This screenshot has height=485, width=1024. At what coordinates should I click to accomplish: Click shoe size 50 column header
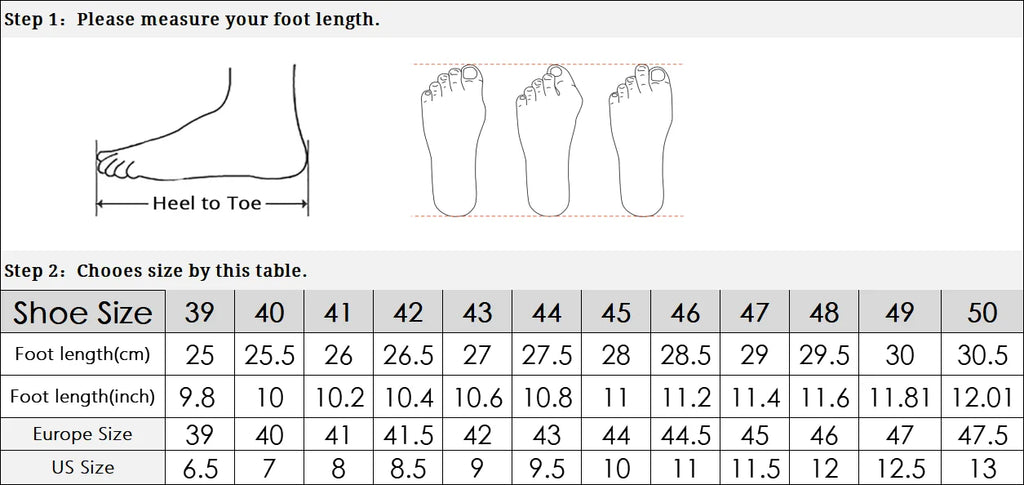coord(982,313)
